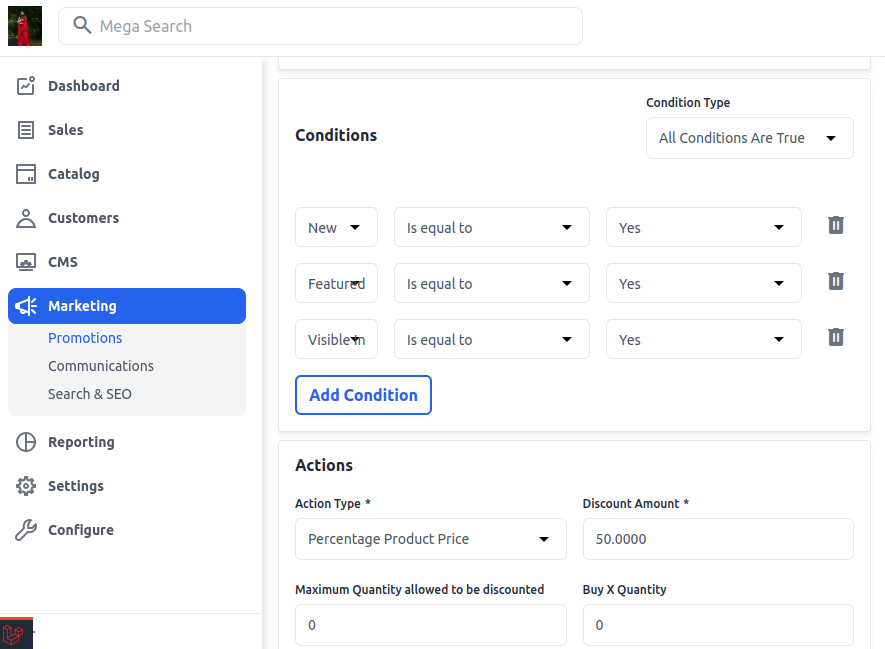Open the Featured attribute dropdown
The image size is (885, 649).
(x=336, y=283)
